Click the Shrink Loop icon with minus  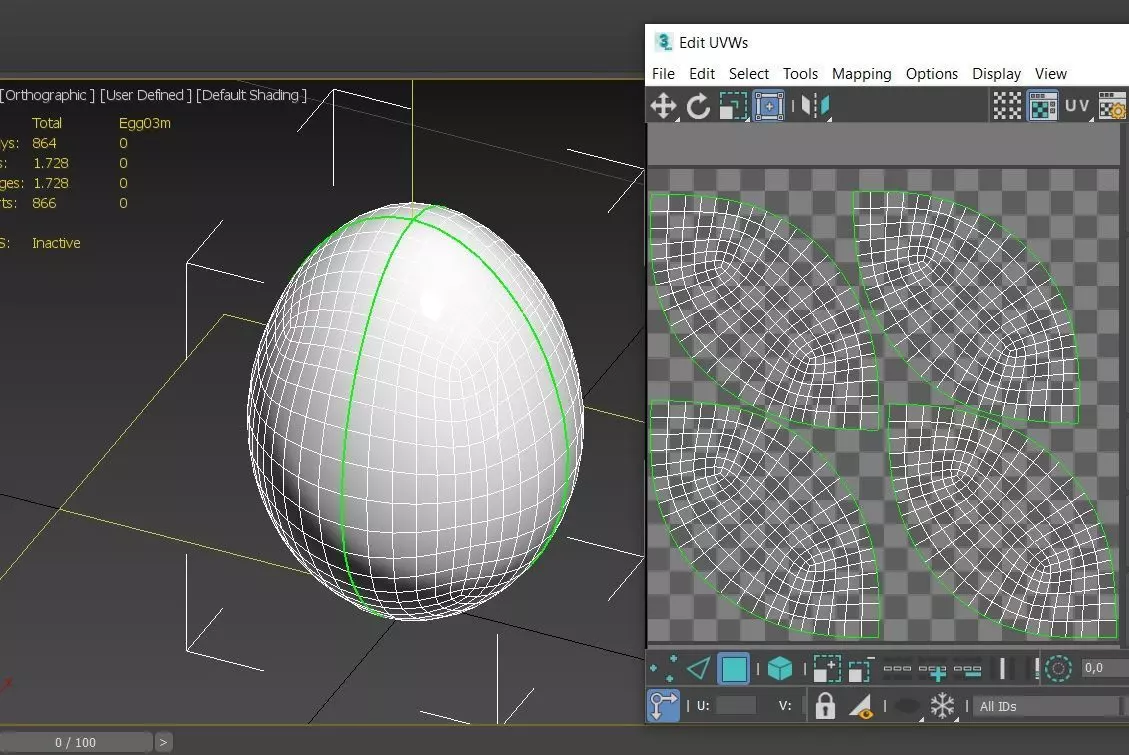coord(968,670)
